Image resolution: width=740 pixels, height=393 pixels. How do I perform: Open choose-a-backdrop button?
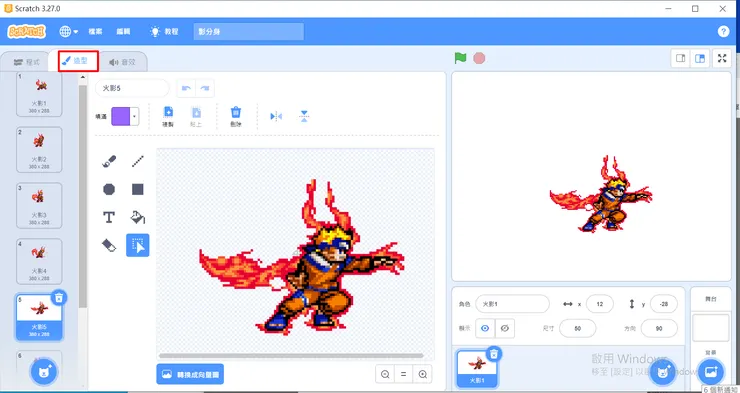(710, 372)
